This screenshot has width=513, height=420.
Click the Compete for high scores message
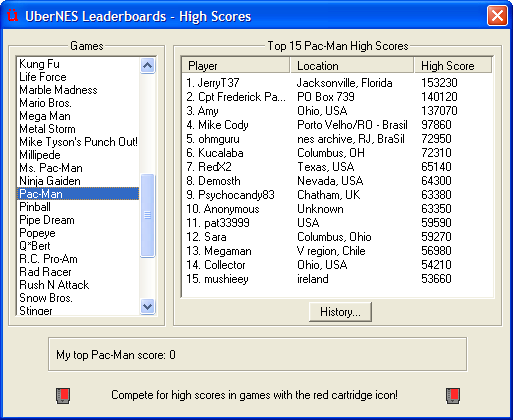coord(254,395)
